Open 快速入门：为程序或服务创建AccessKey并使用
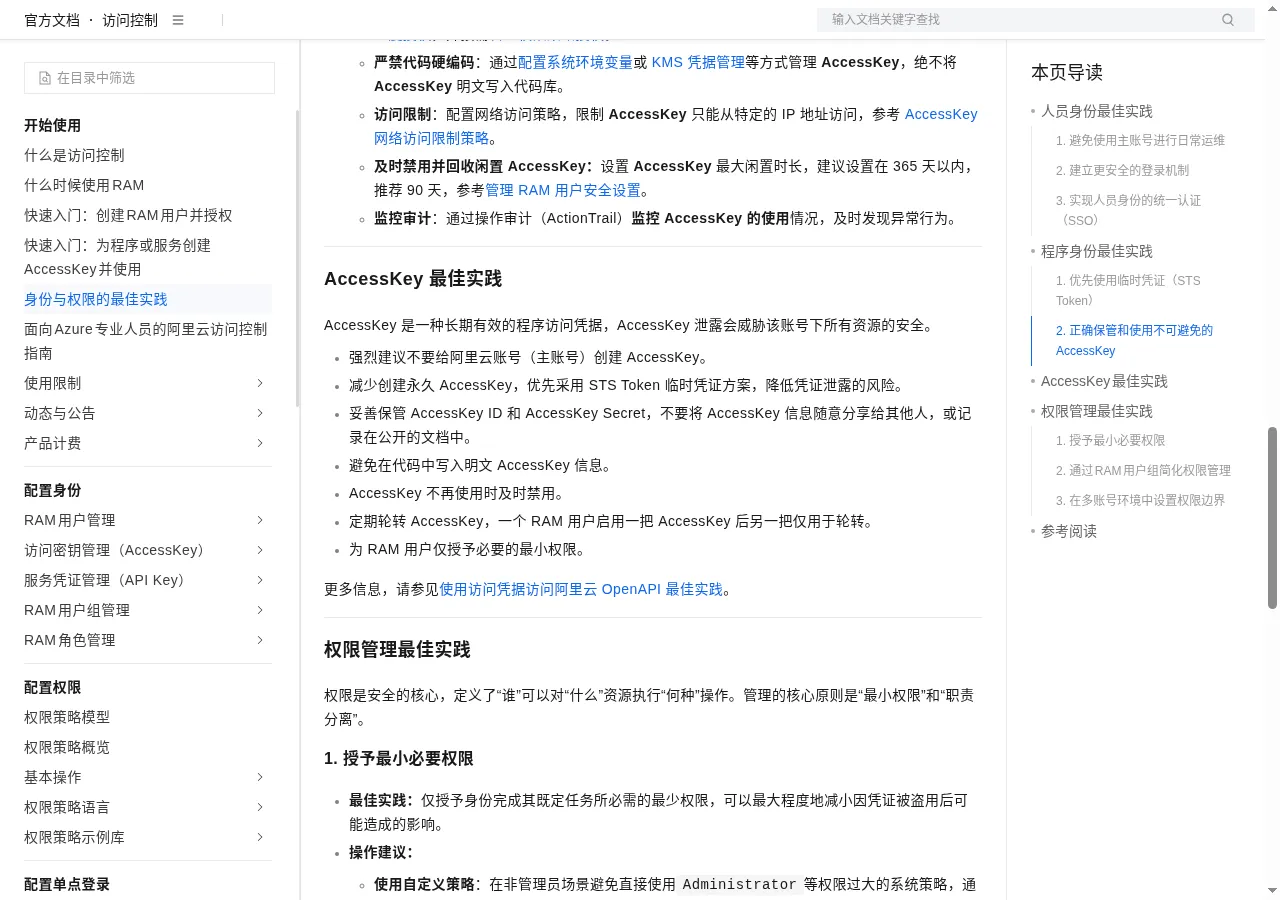The width and height of the screenshot is (1280, 900). point(118,257)
